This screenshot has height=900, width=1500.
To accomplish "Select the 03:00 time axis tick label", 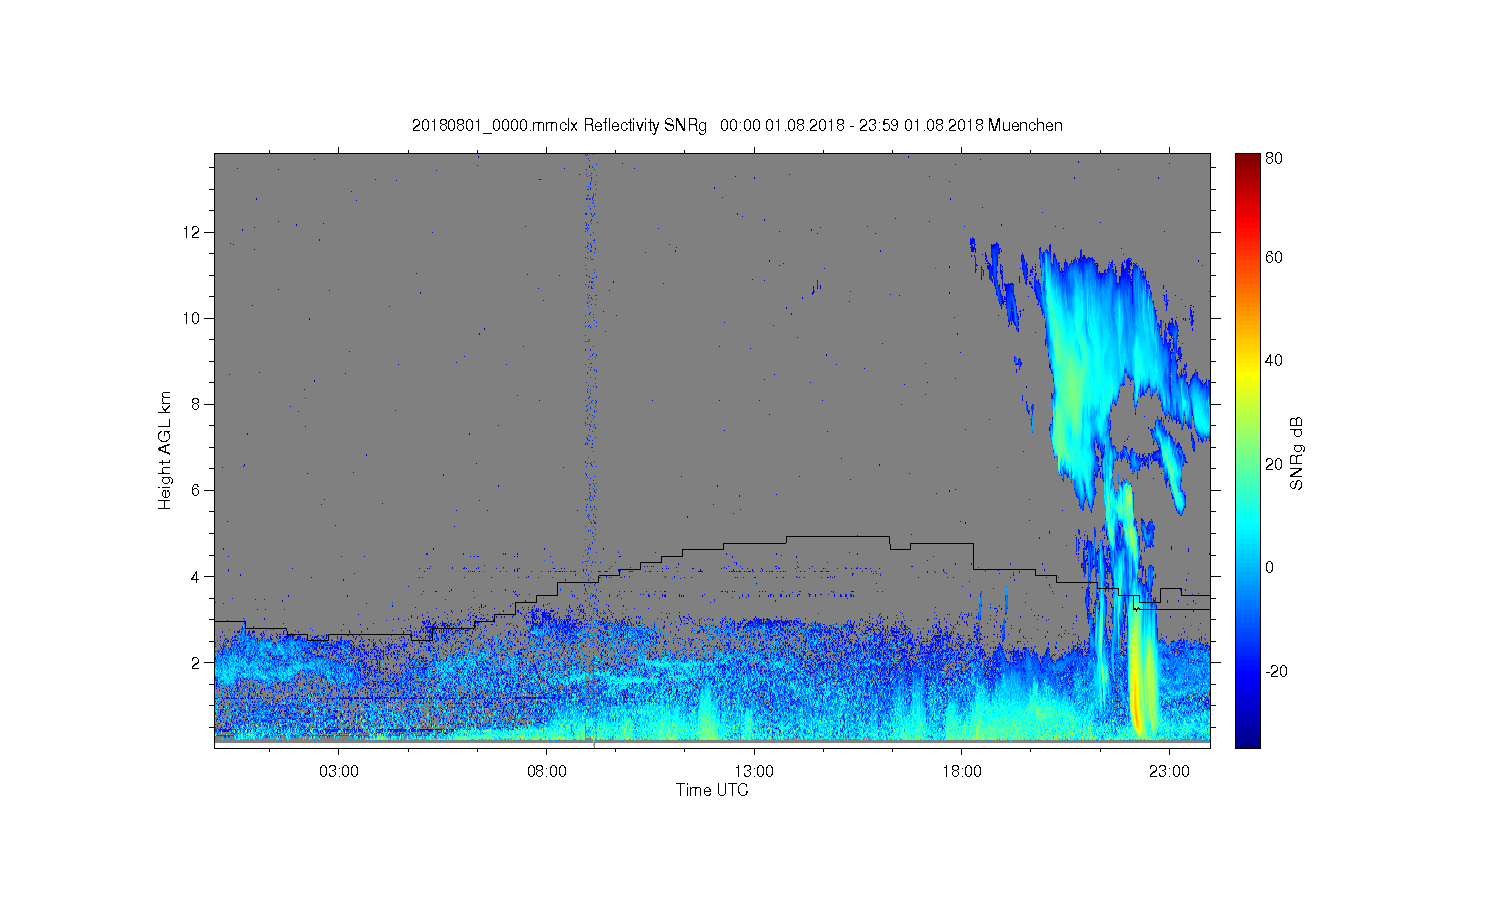I will 339,772.
